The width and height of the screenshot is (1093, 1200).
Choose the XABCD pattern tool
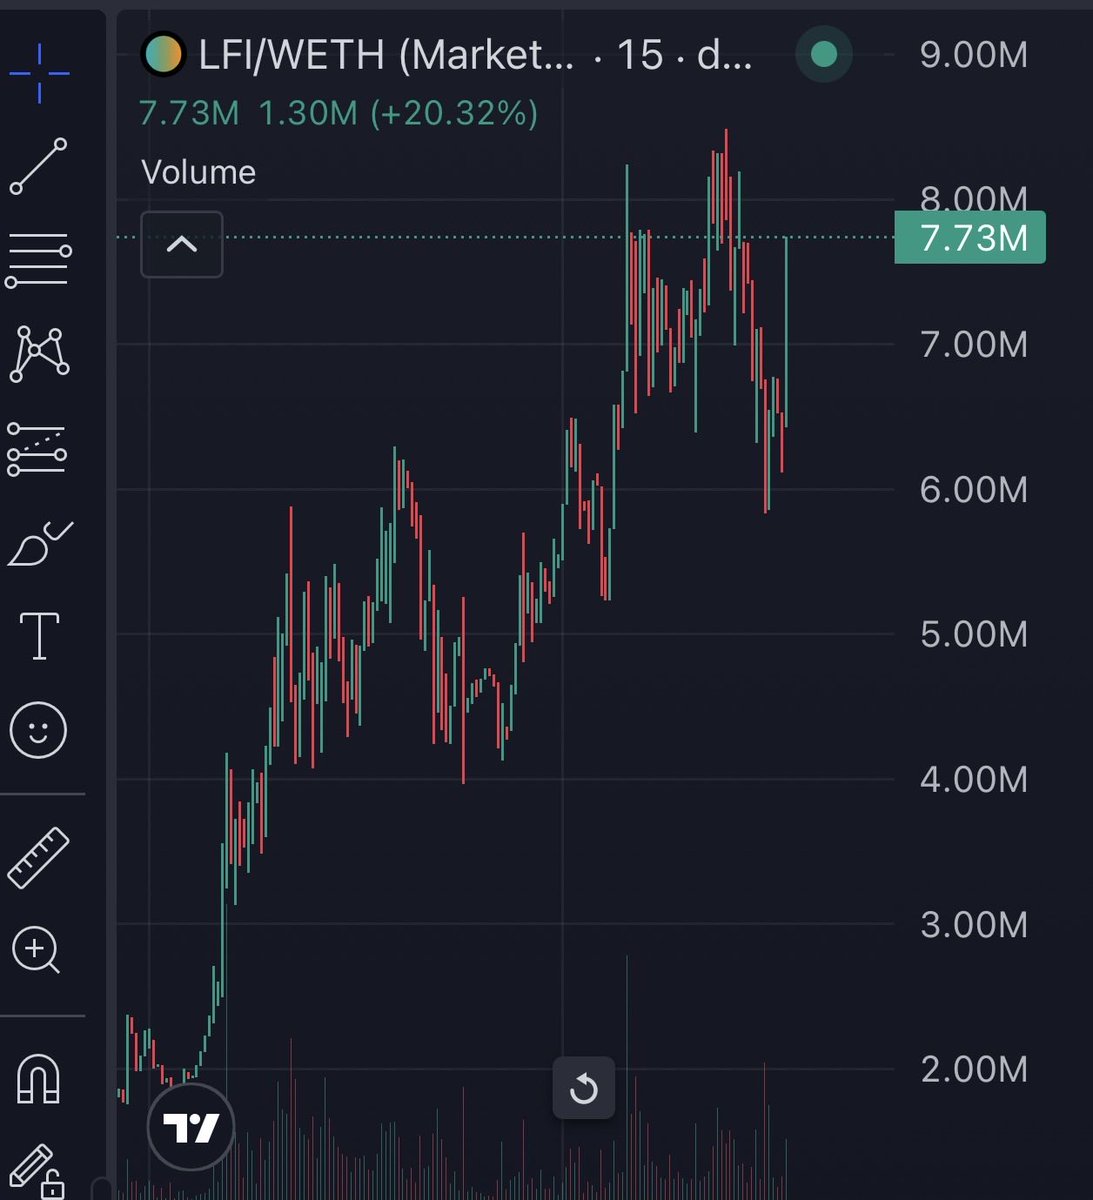point(39,354)
